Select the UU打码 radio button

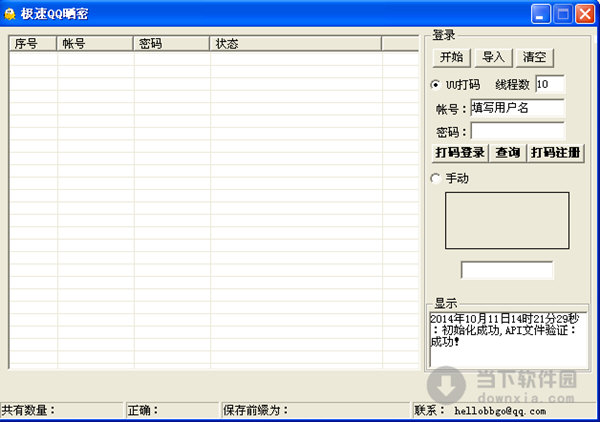point(435,85)
